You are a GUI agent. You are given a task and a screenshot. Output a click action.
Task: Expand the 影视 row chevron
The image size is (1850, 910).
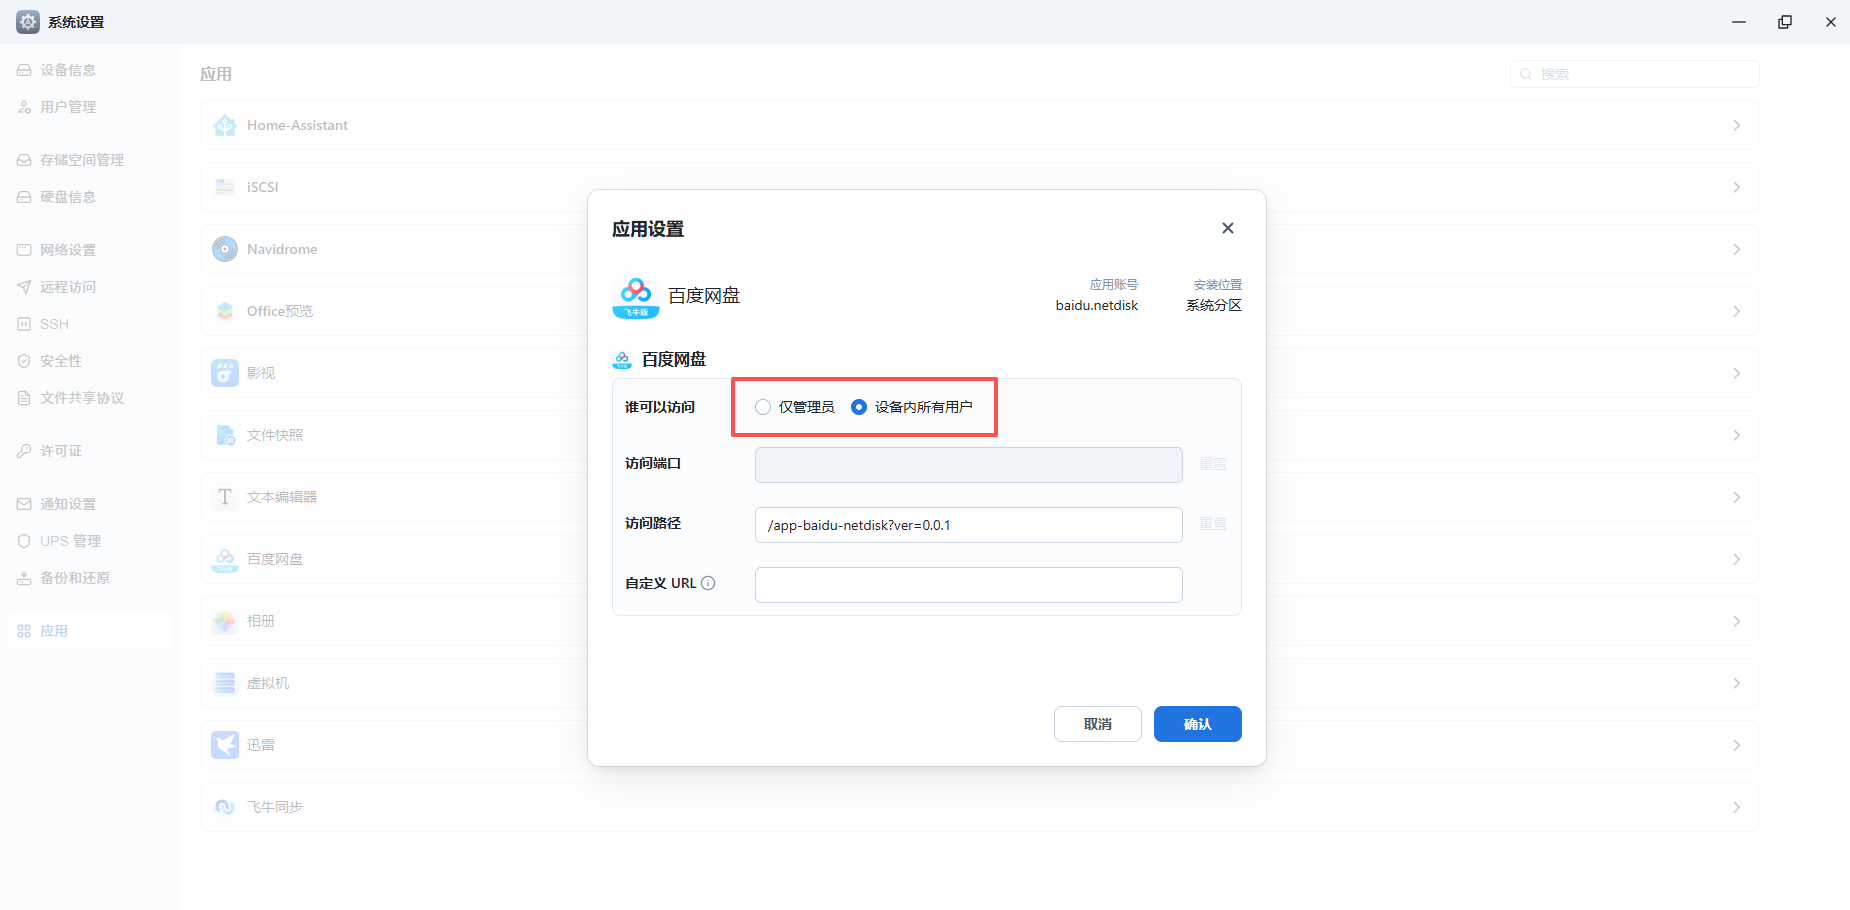click(1737, 373)
